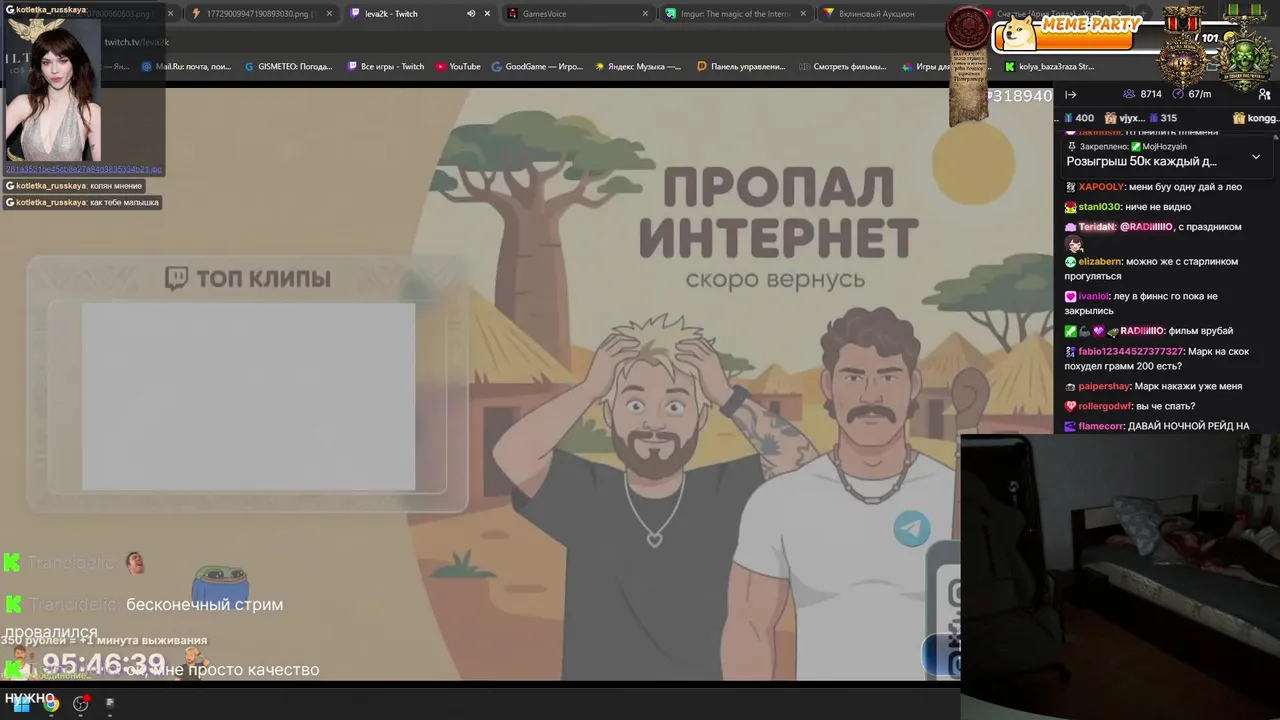Open ivanlol's username in chat
The height and width of the screenshot is (720, 1280).
pyautogui.click(x=1093, y=297)
